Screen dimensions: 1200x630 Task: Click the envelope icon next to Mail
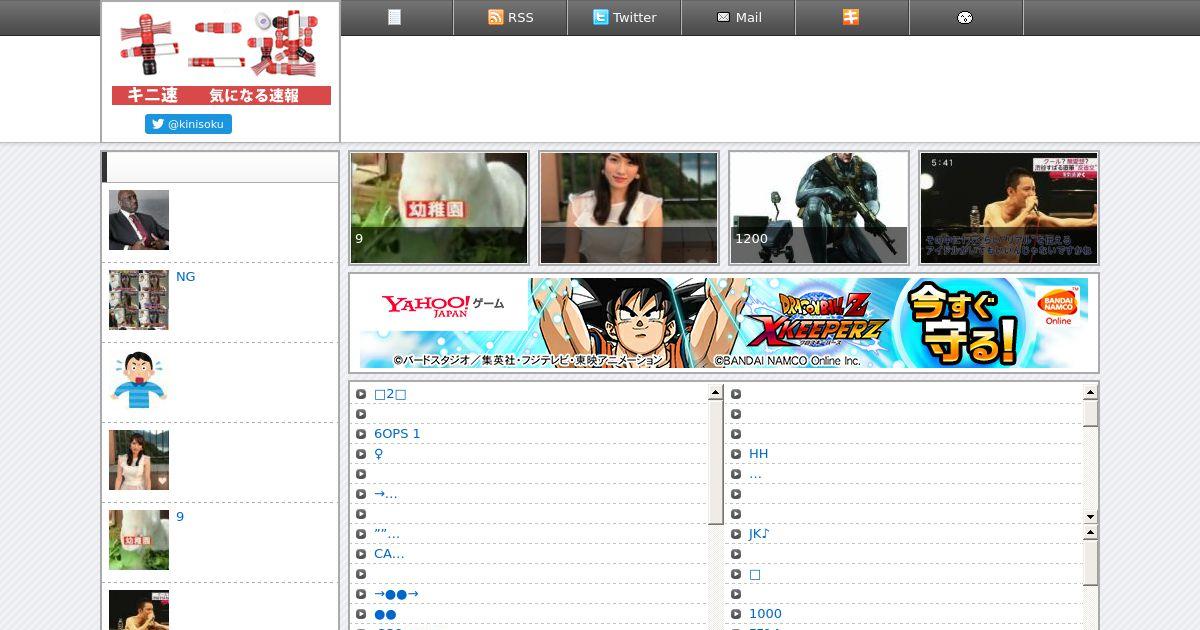(x=723, y=17)
